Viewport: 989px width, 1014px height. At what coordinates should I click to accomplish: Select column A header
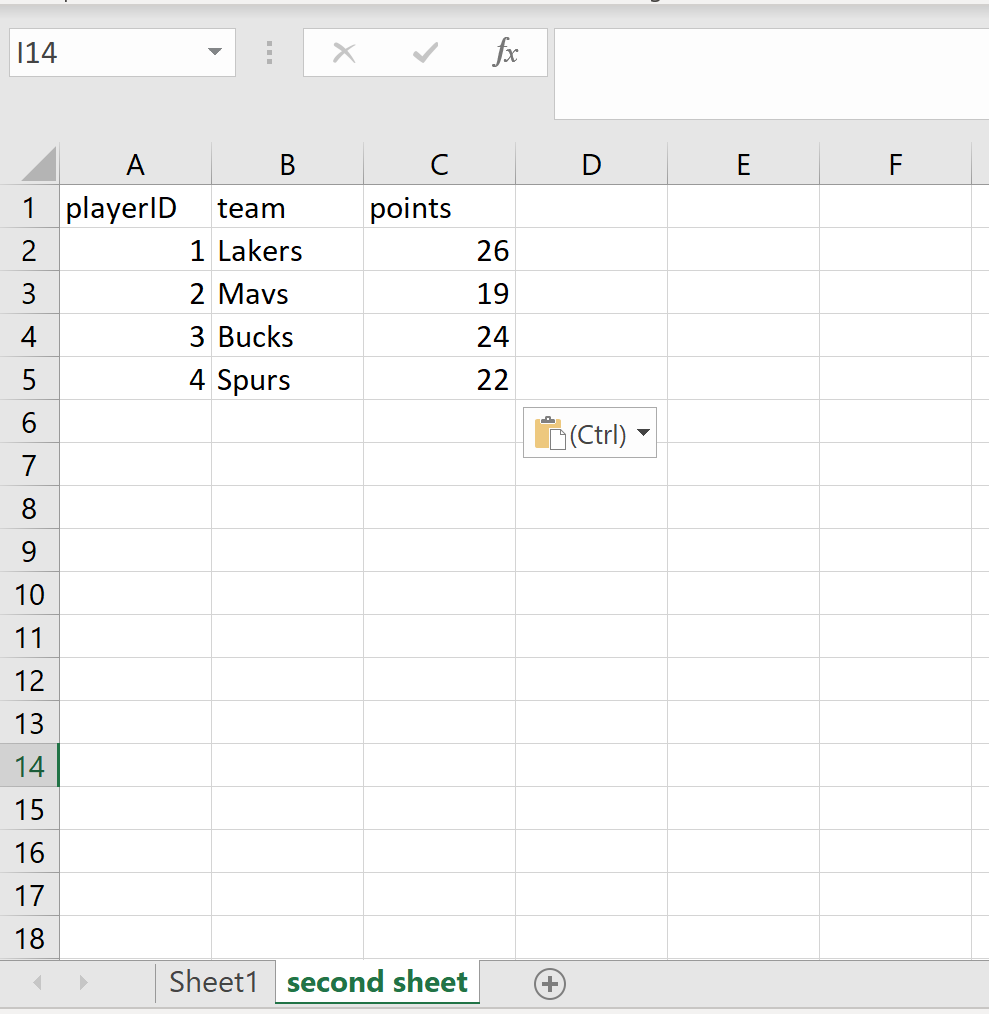[135, 164]
